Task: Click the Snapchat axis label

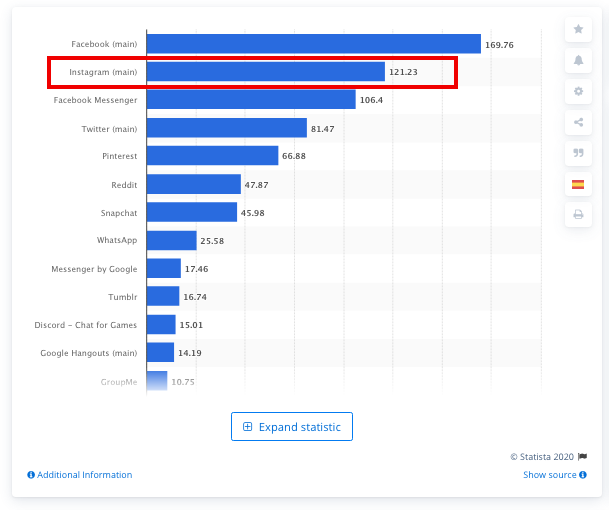Action: [x=119, y=213]
